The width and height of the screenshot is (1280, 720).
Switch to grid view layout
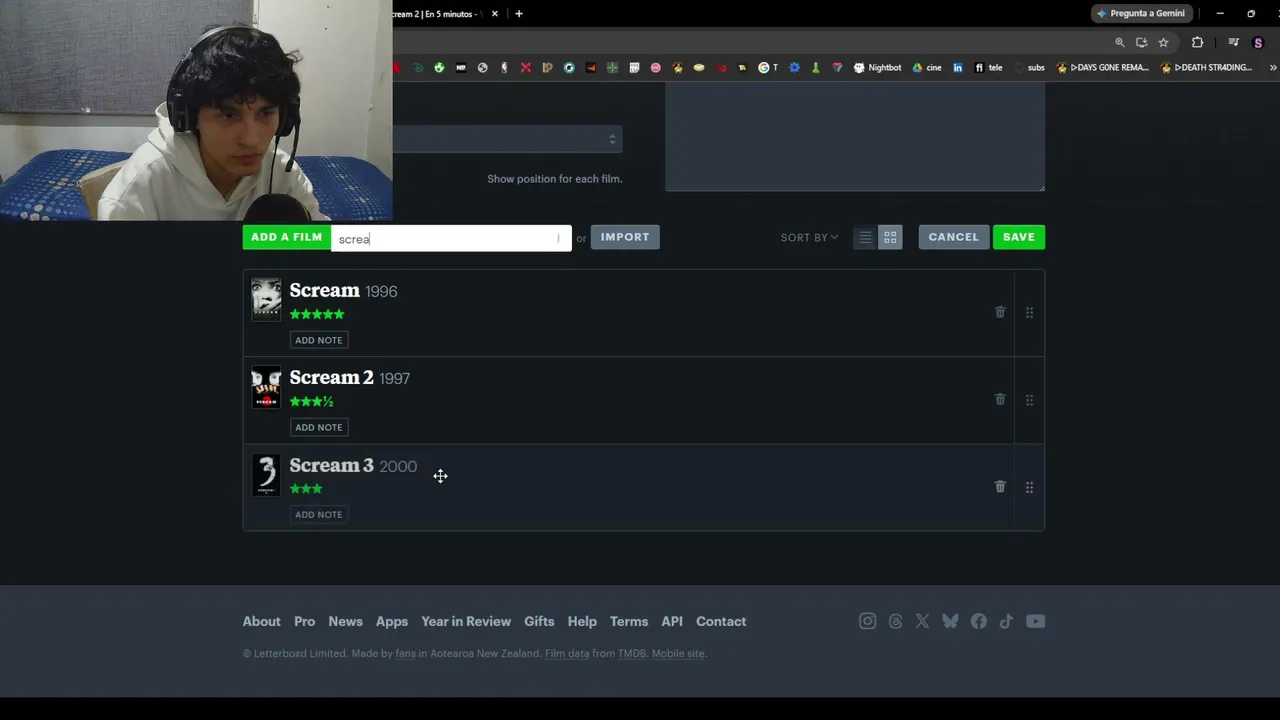pyautogui.click(x=890, y=237)
